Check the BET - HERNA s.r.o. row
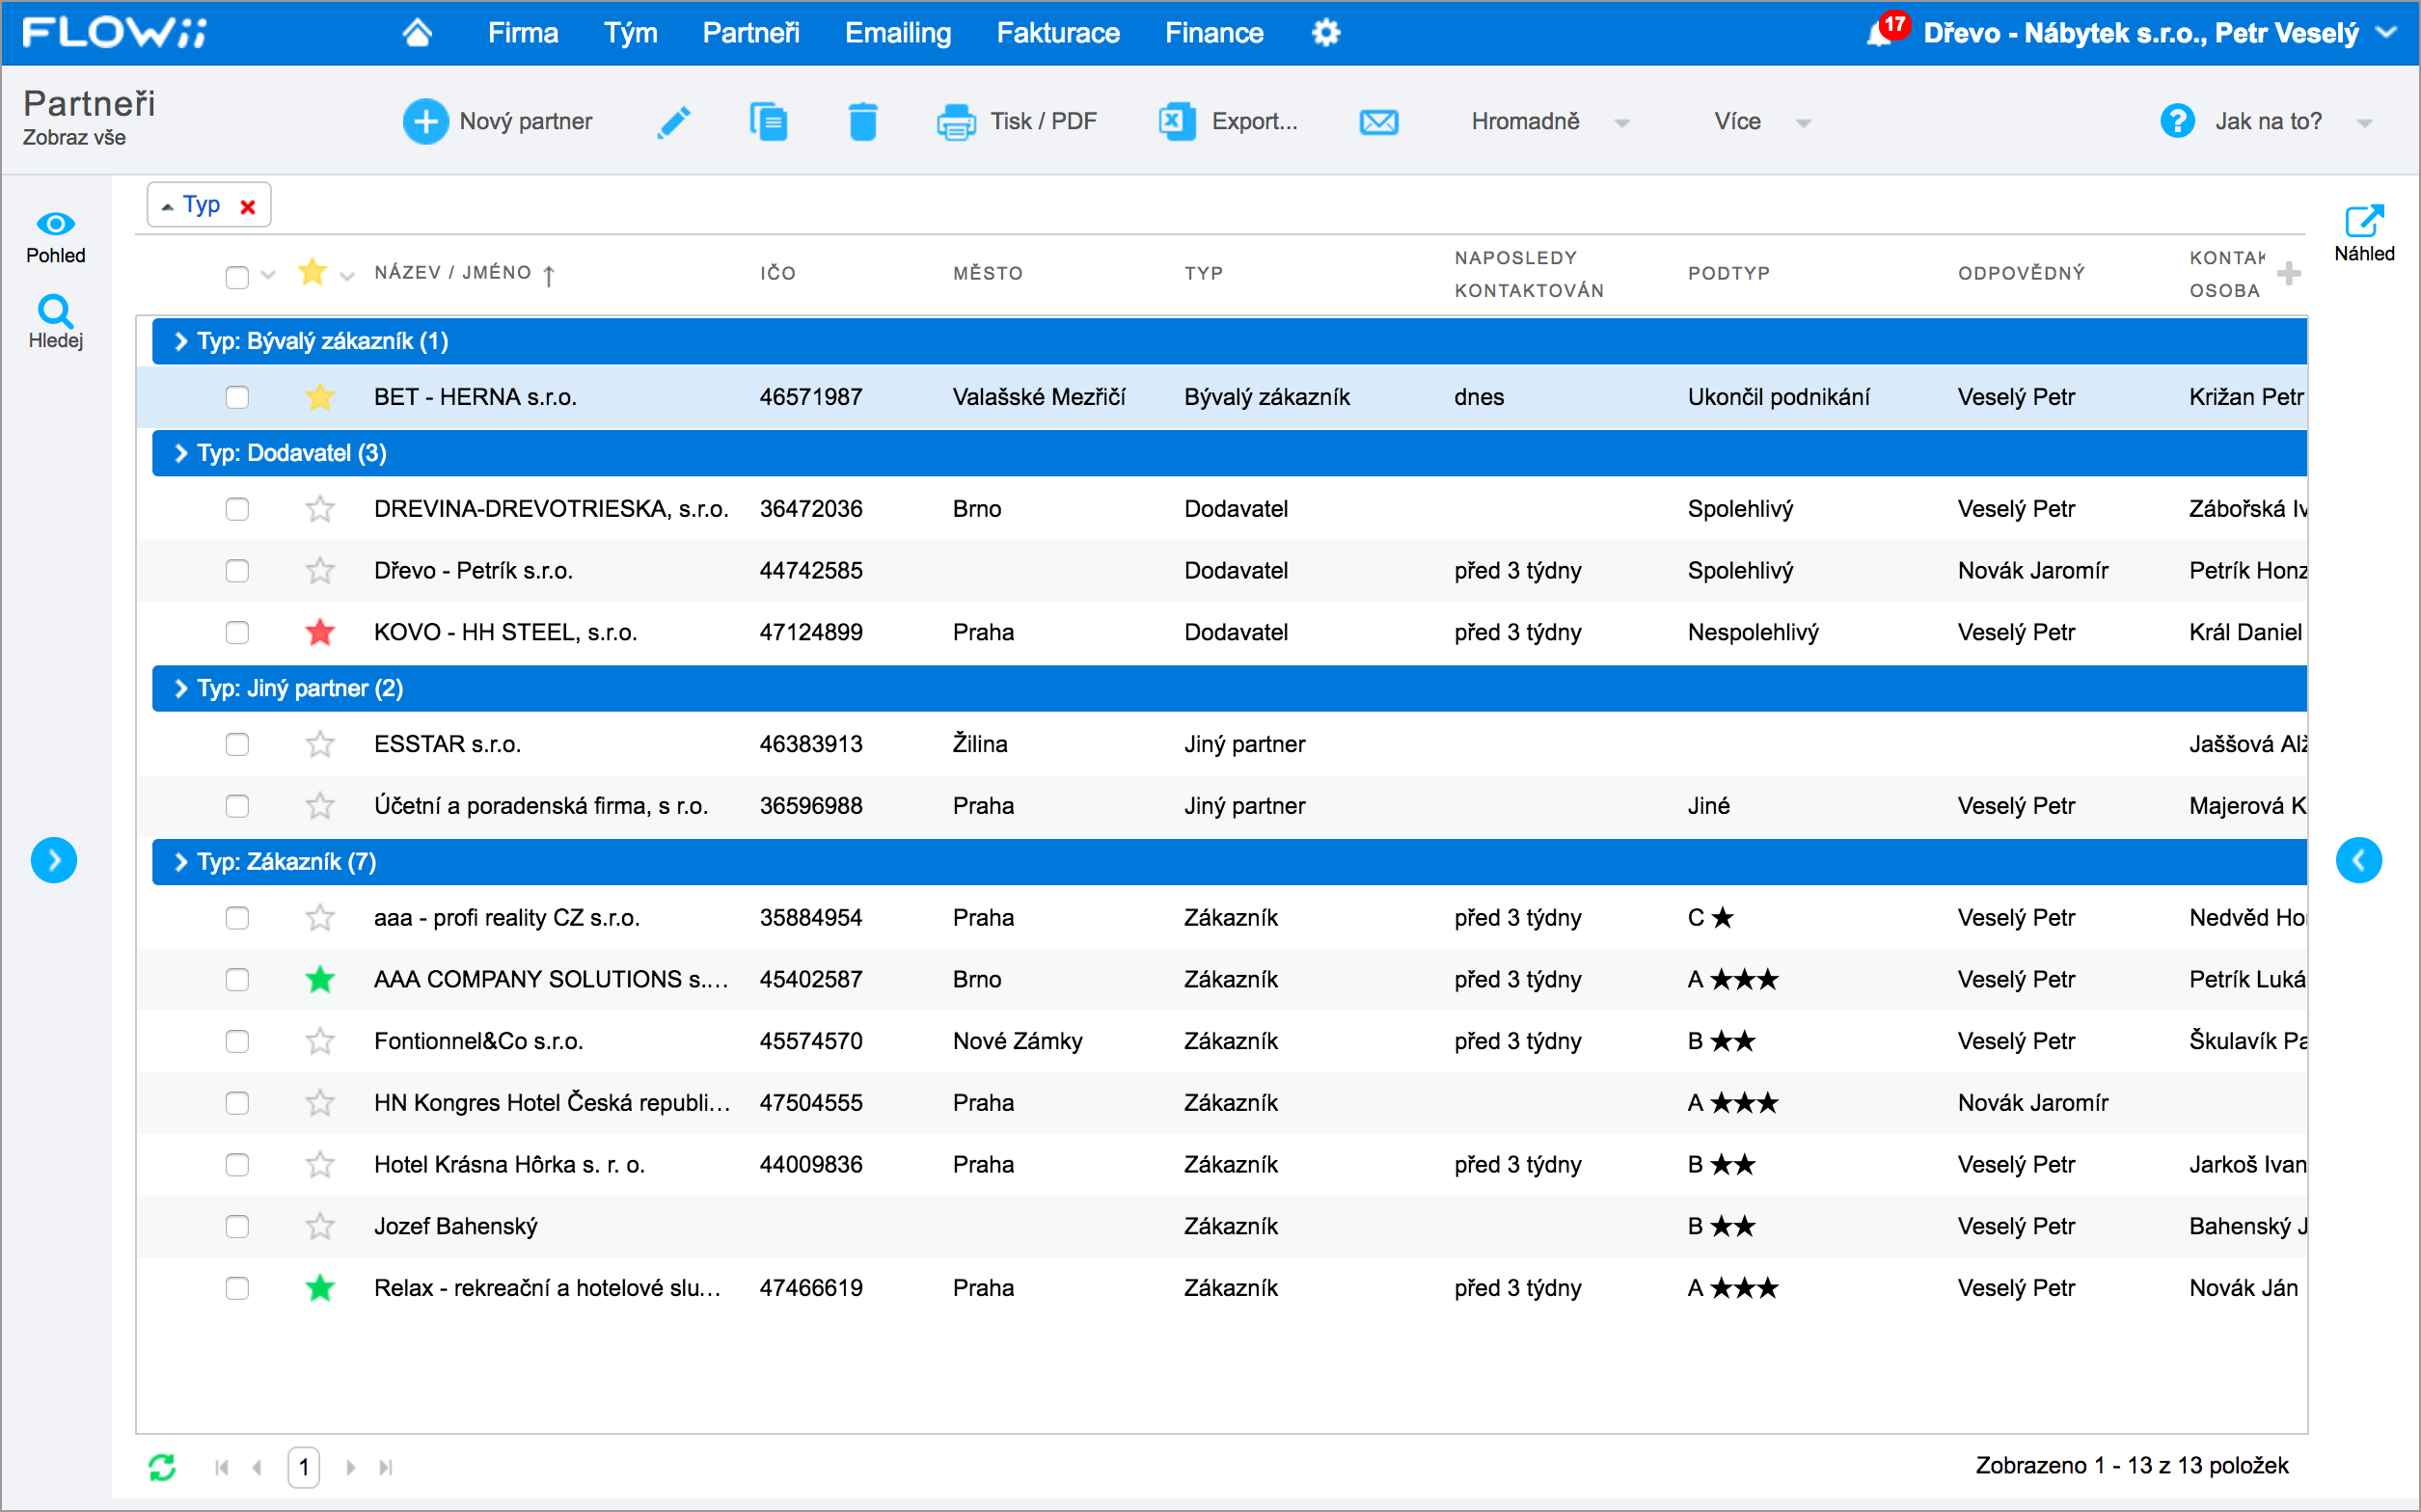The width and height of the screenshot is (2421, 1512). pyautogui.click(x=237, y=397)
